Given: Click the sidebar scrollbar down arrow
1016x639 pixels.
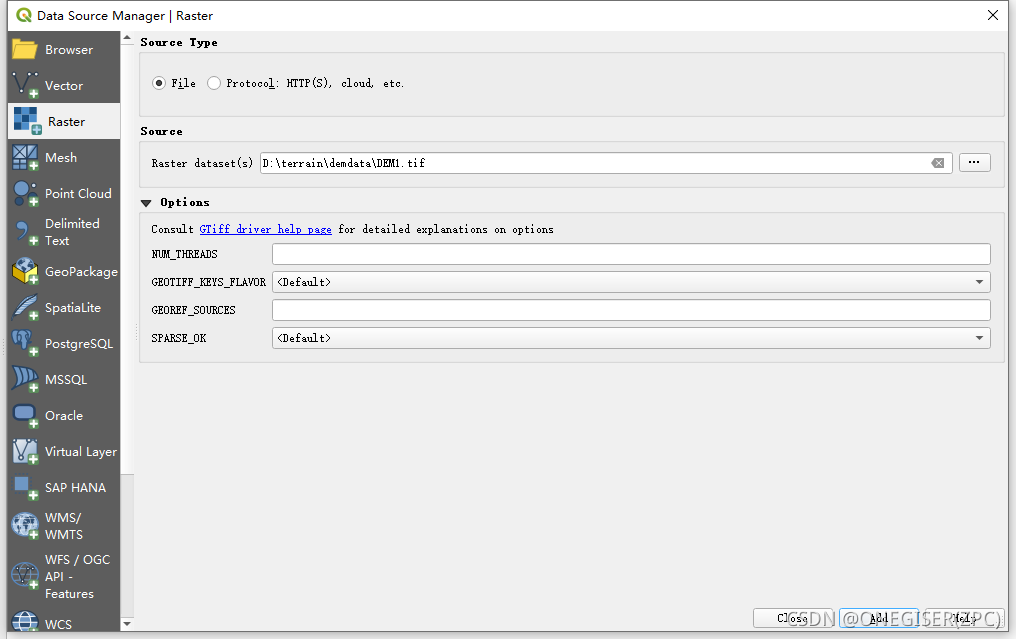Looking at the screenshot, I should 127,623.
